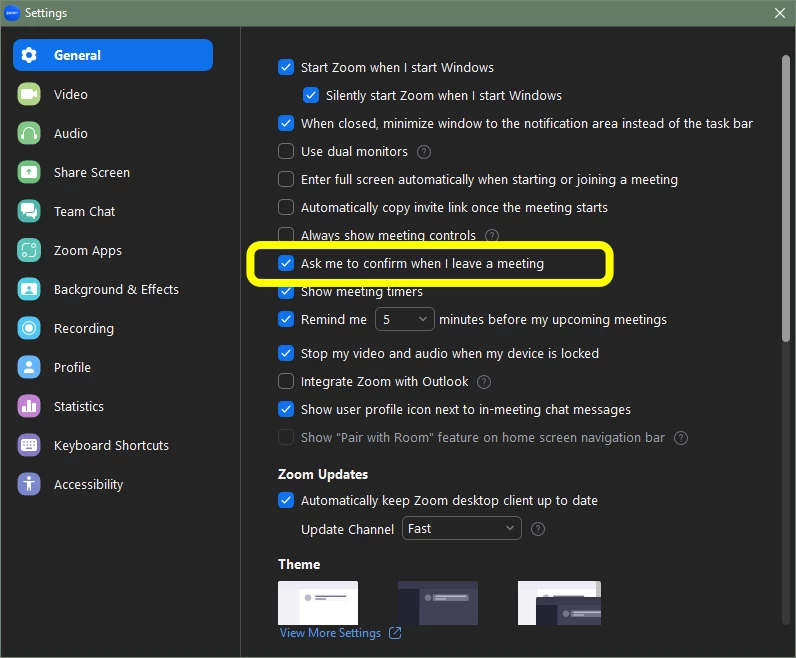Toggle minimize window to notification area checkbox
The width and height of the screenshot is (796, 658).
286,123
